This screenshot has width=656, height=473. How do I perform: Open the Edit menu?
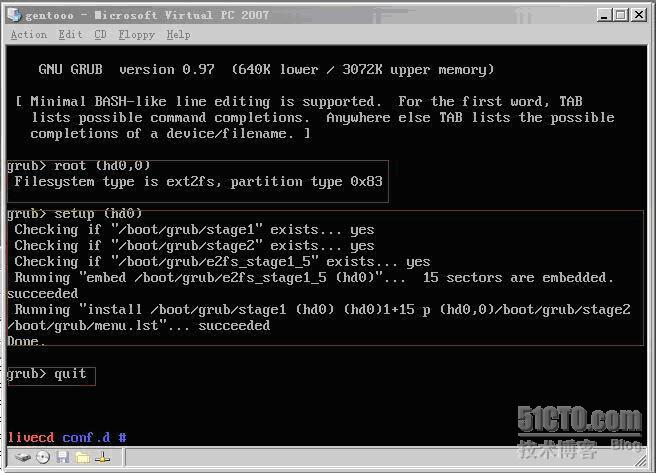[x=70, y=35]
